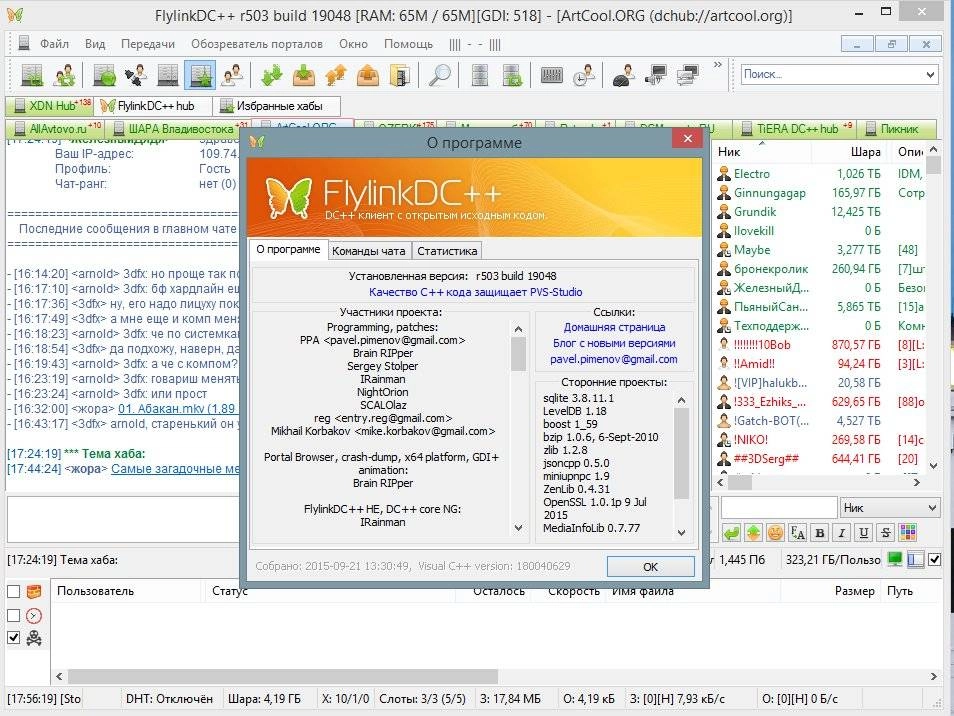
Task: Click the green monitor status icon
Action: [x=894, y=559]
